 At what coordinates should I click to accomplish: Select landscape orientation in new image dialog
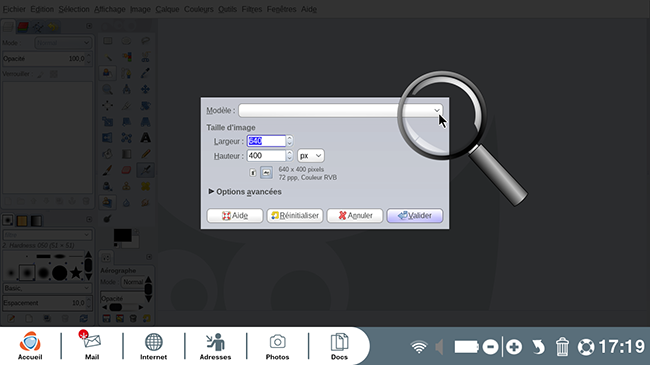(x=267, y=173)
